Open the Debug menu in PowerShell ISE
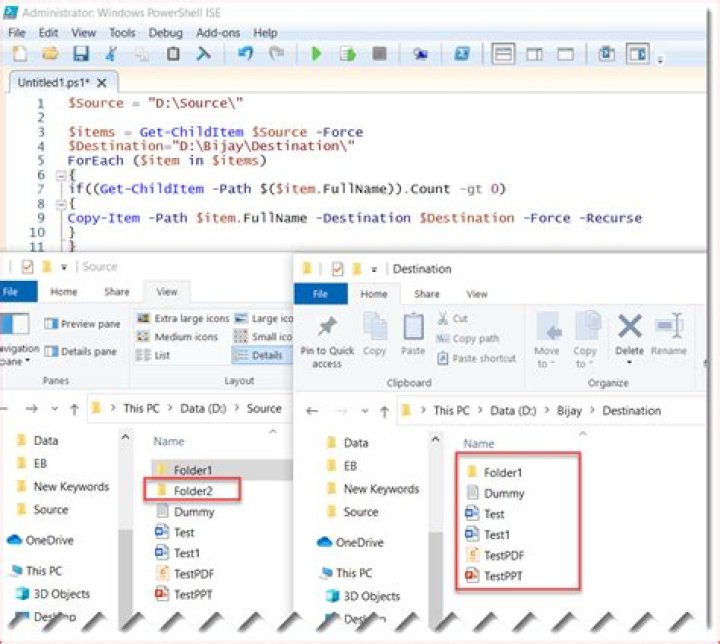720x644 pixels. click(x=165, y=33)
